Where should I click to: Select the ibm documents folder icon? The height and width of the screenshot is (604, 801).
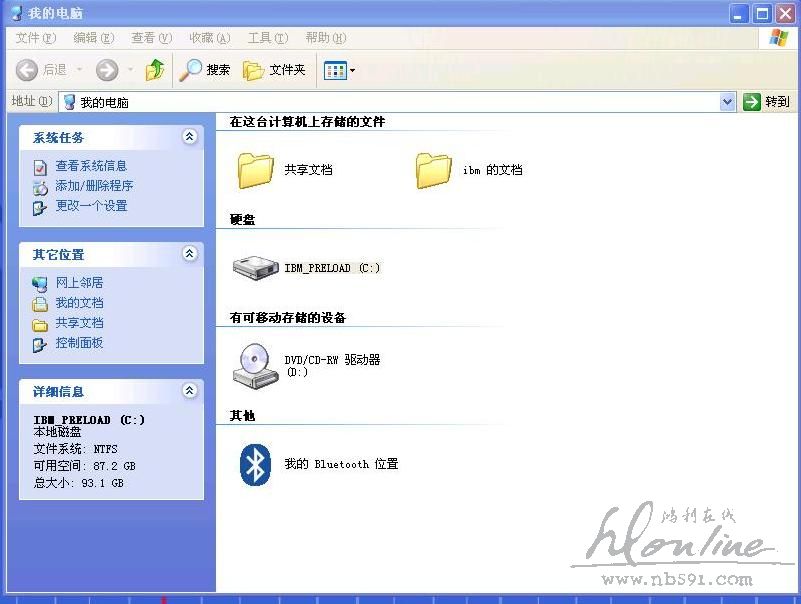433,170
